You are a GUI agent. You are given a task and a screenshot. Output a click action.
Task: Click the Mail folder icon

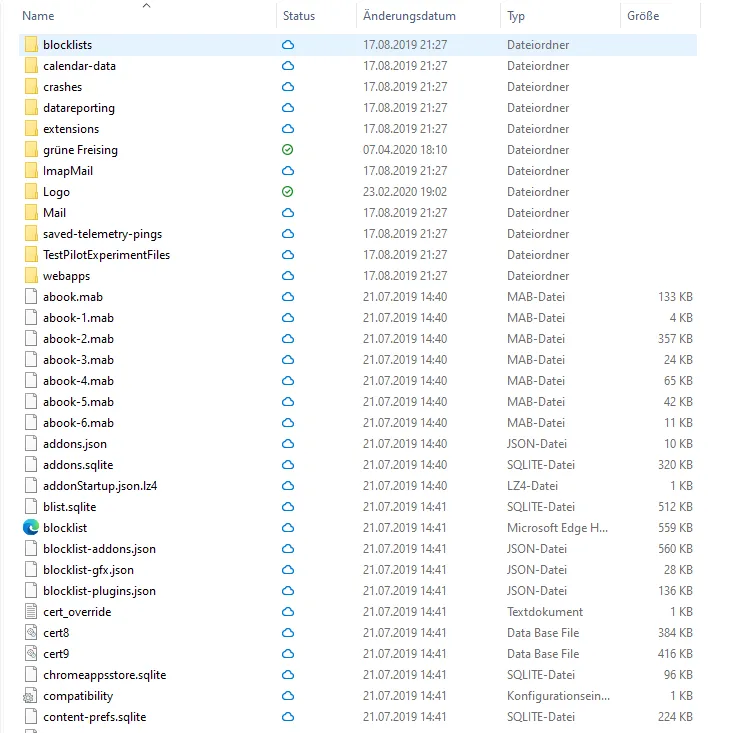(31, 213)
